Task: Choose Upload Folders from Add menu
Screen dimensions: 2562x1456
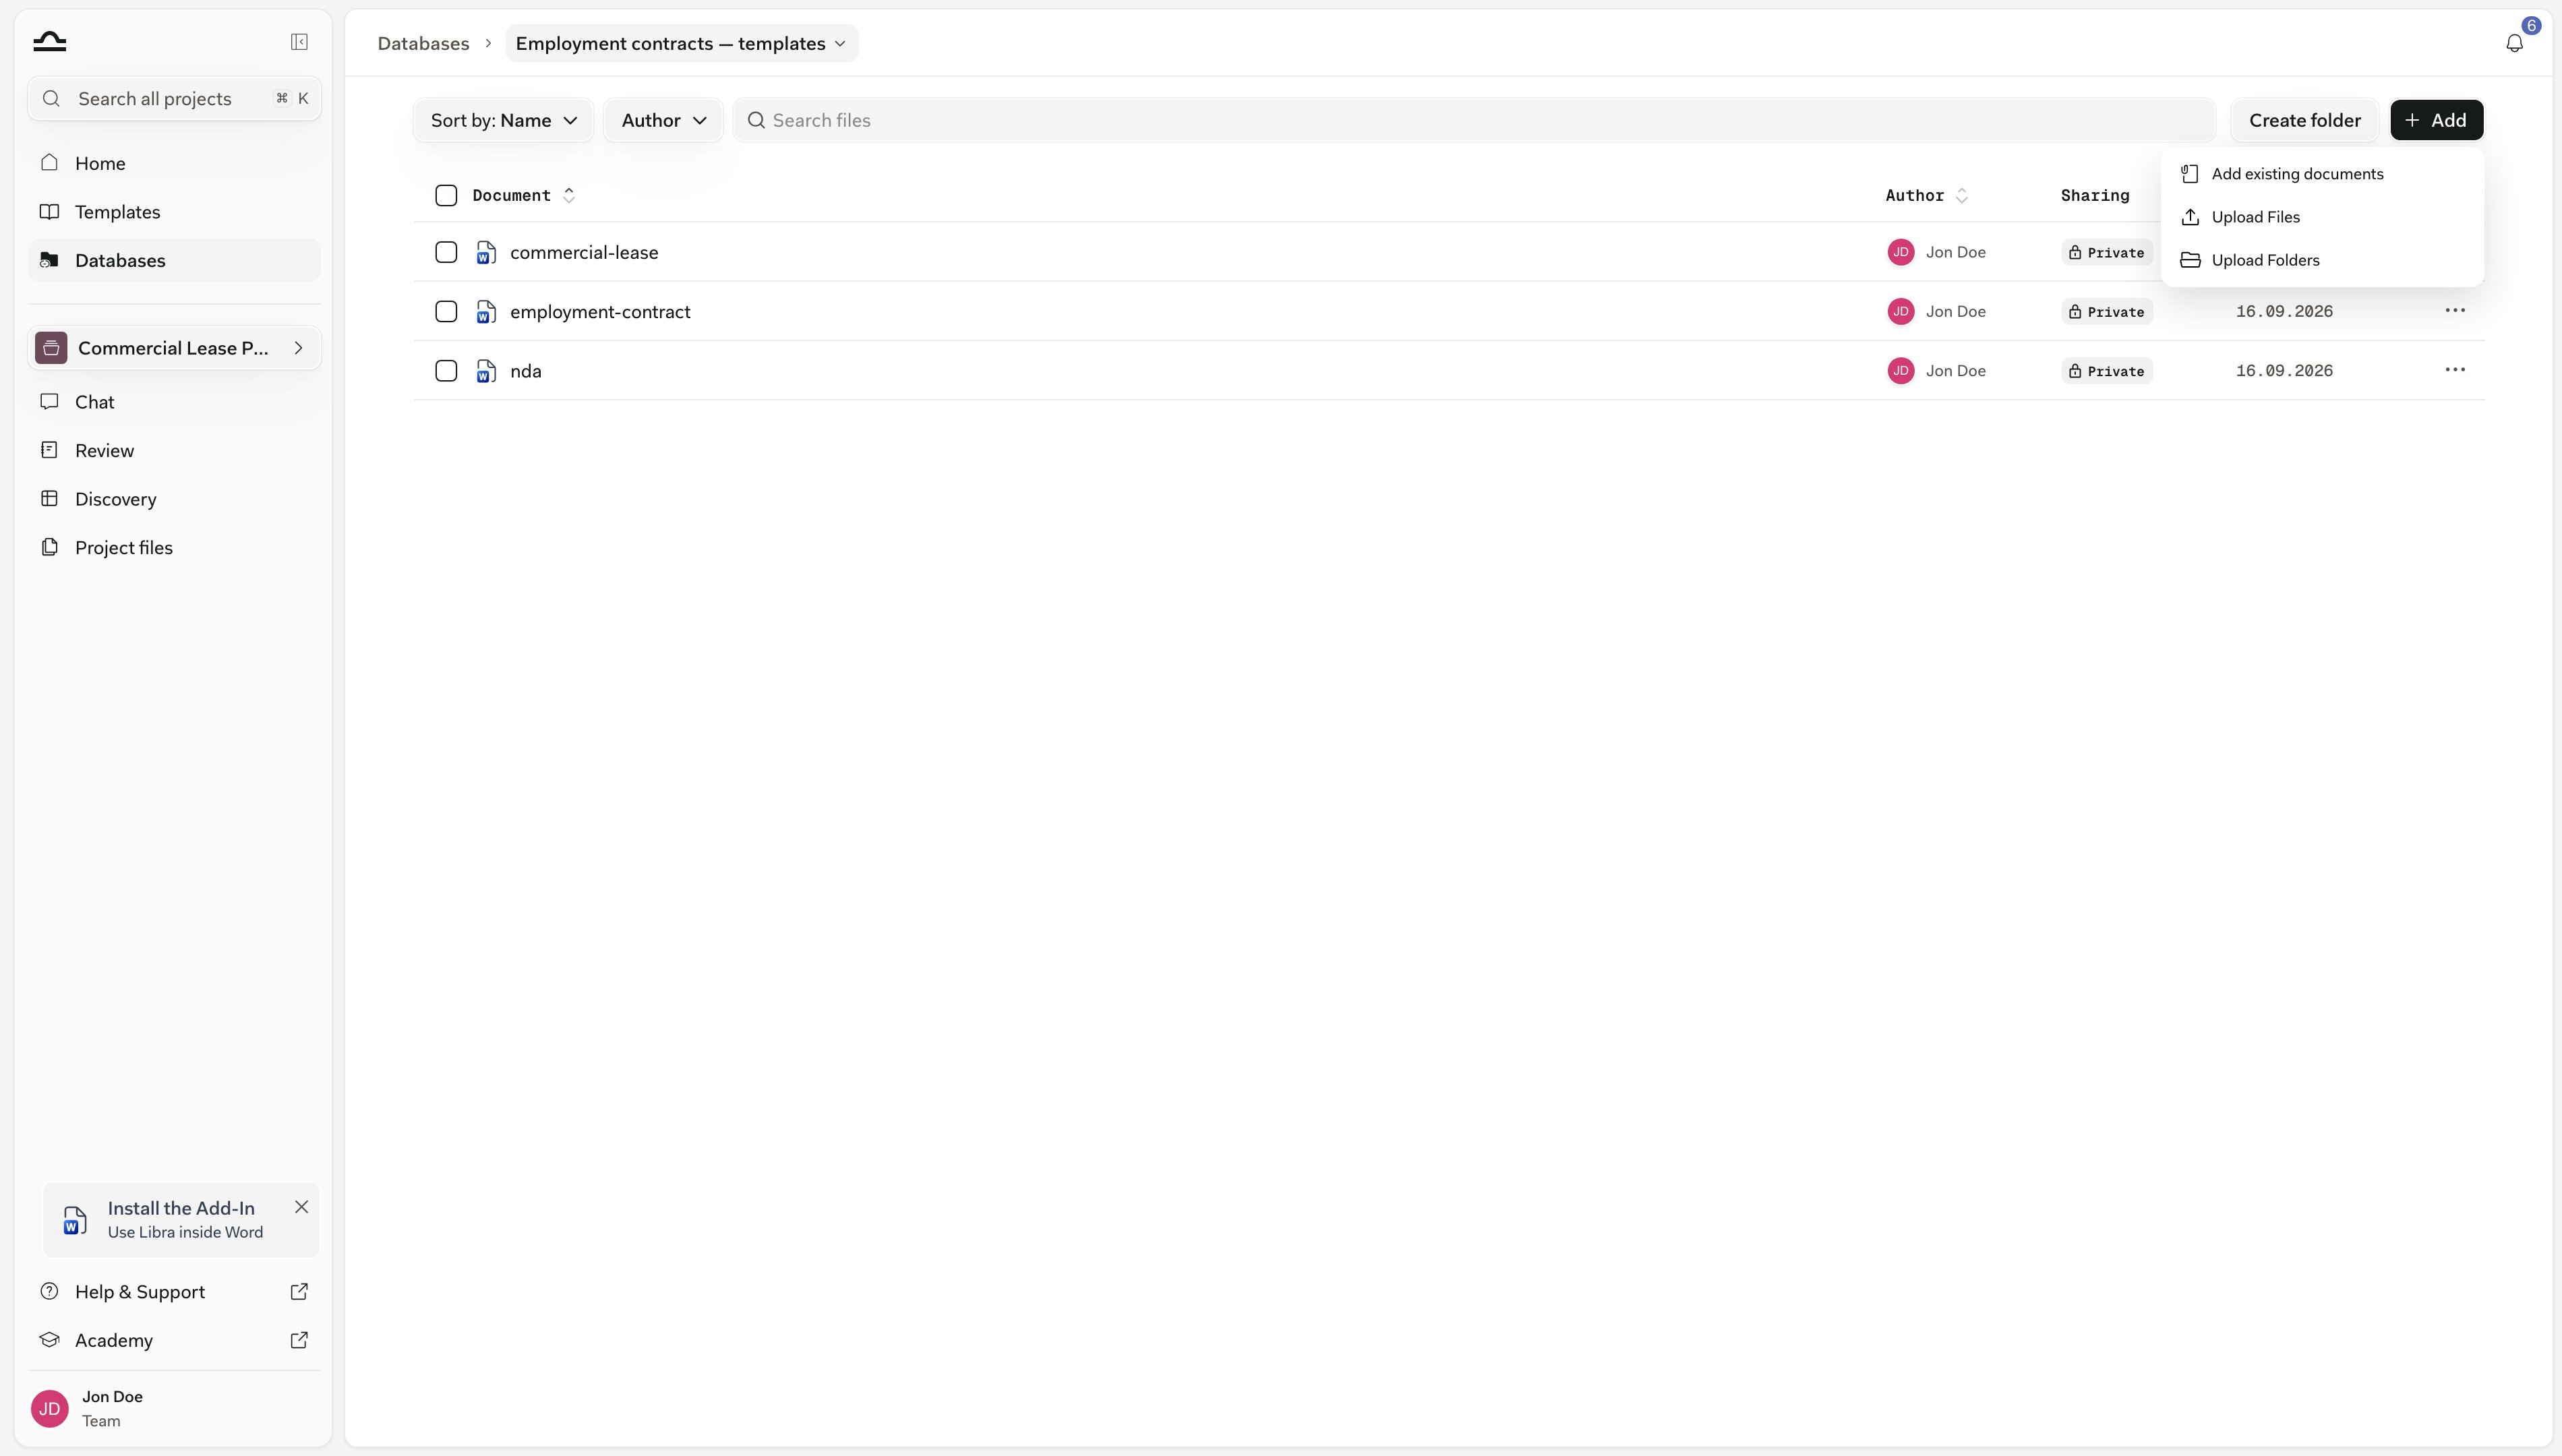Action: click(2322, 260)
